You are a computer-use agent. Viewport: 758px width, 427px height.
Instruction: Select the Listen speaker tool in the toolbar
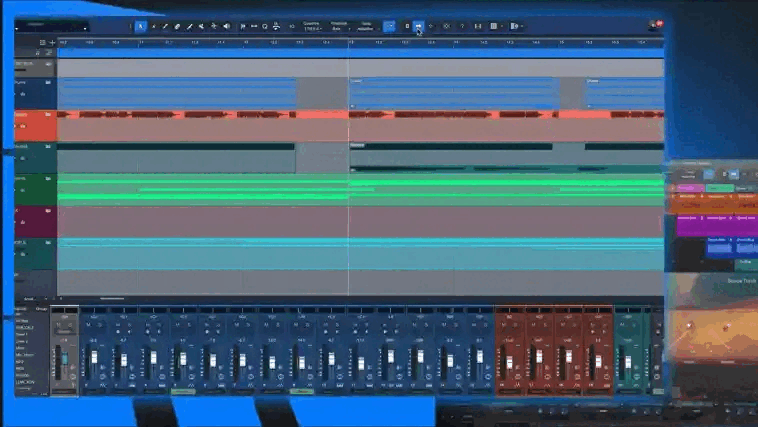226,26
